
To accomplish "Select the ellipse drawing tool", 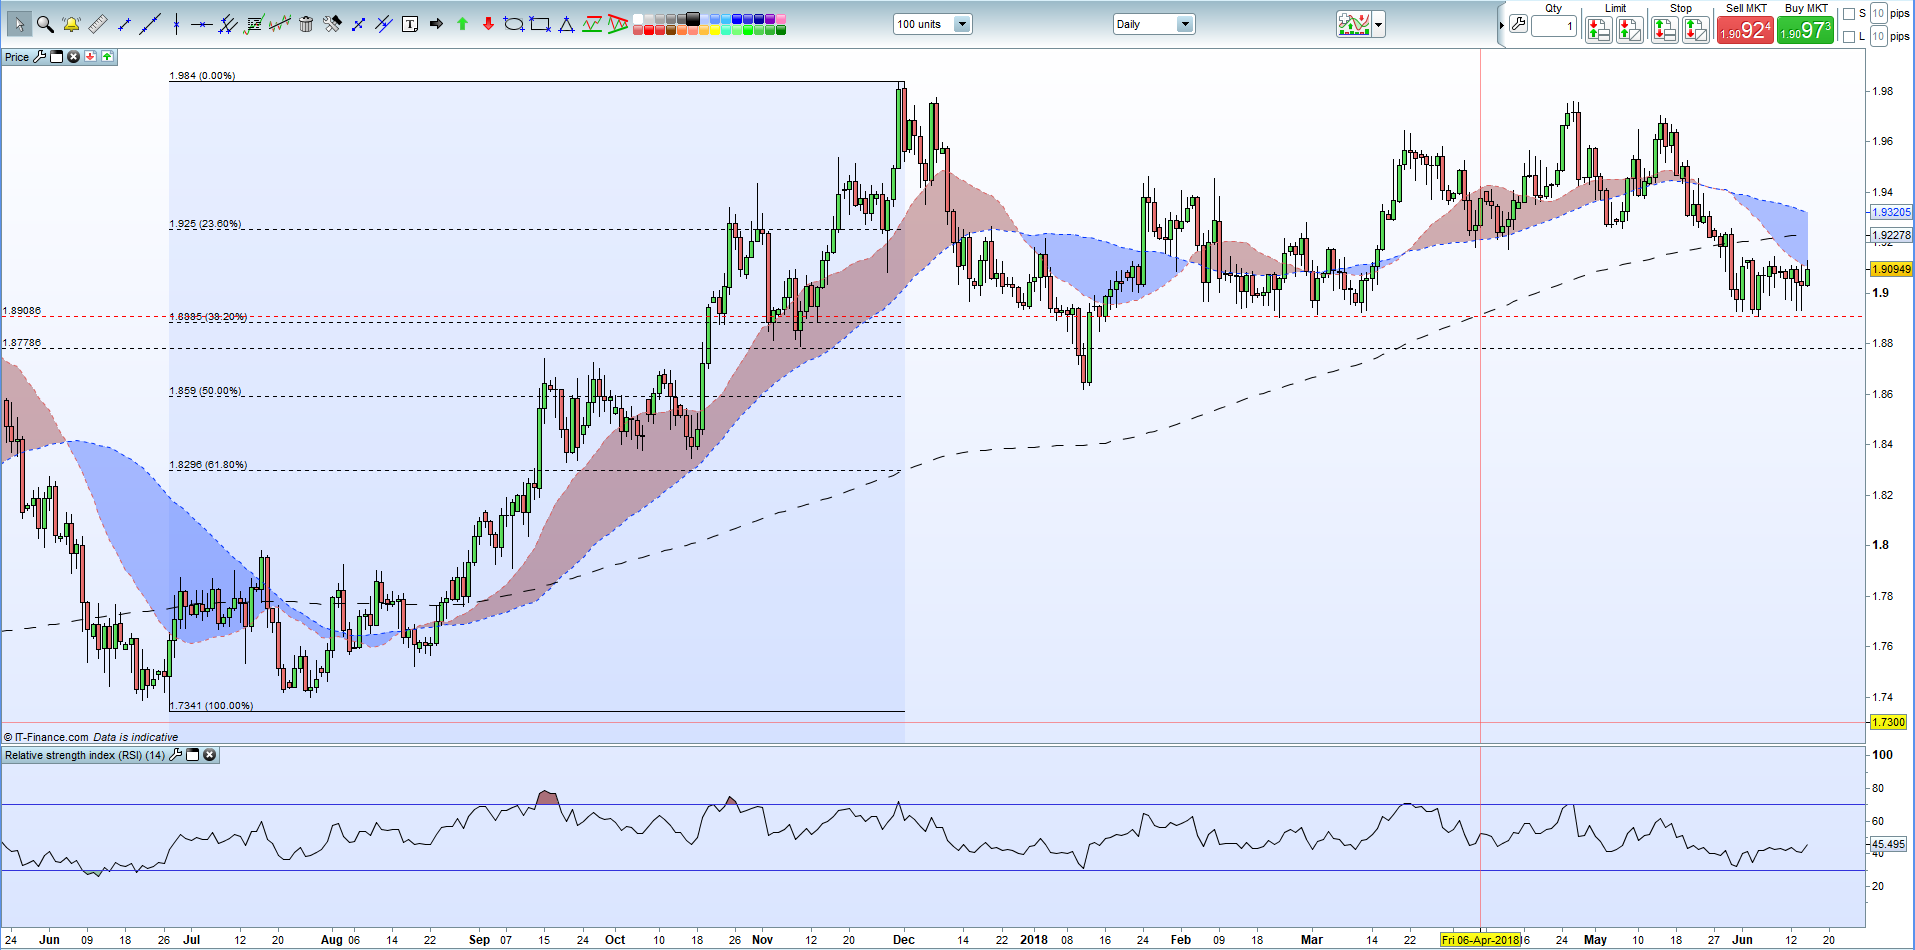I will click(x=514, y=24).
